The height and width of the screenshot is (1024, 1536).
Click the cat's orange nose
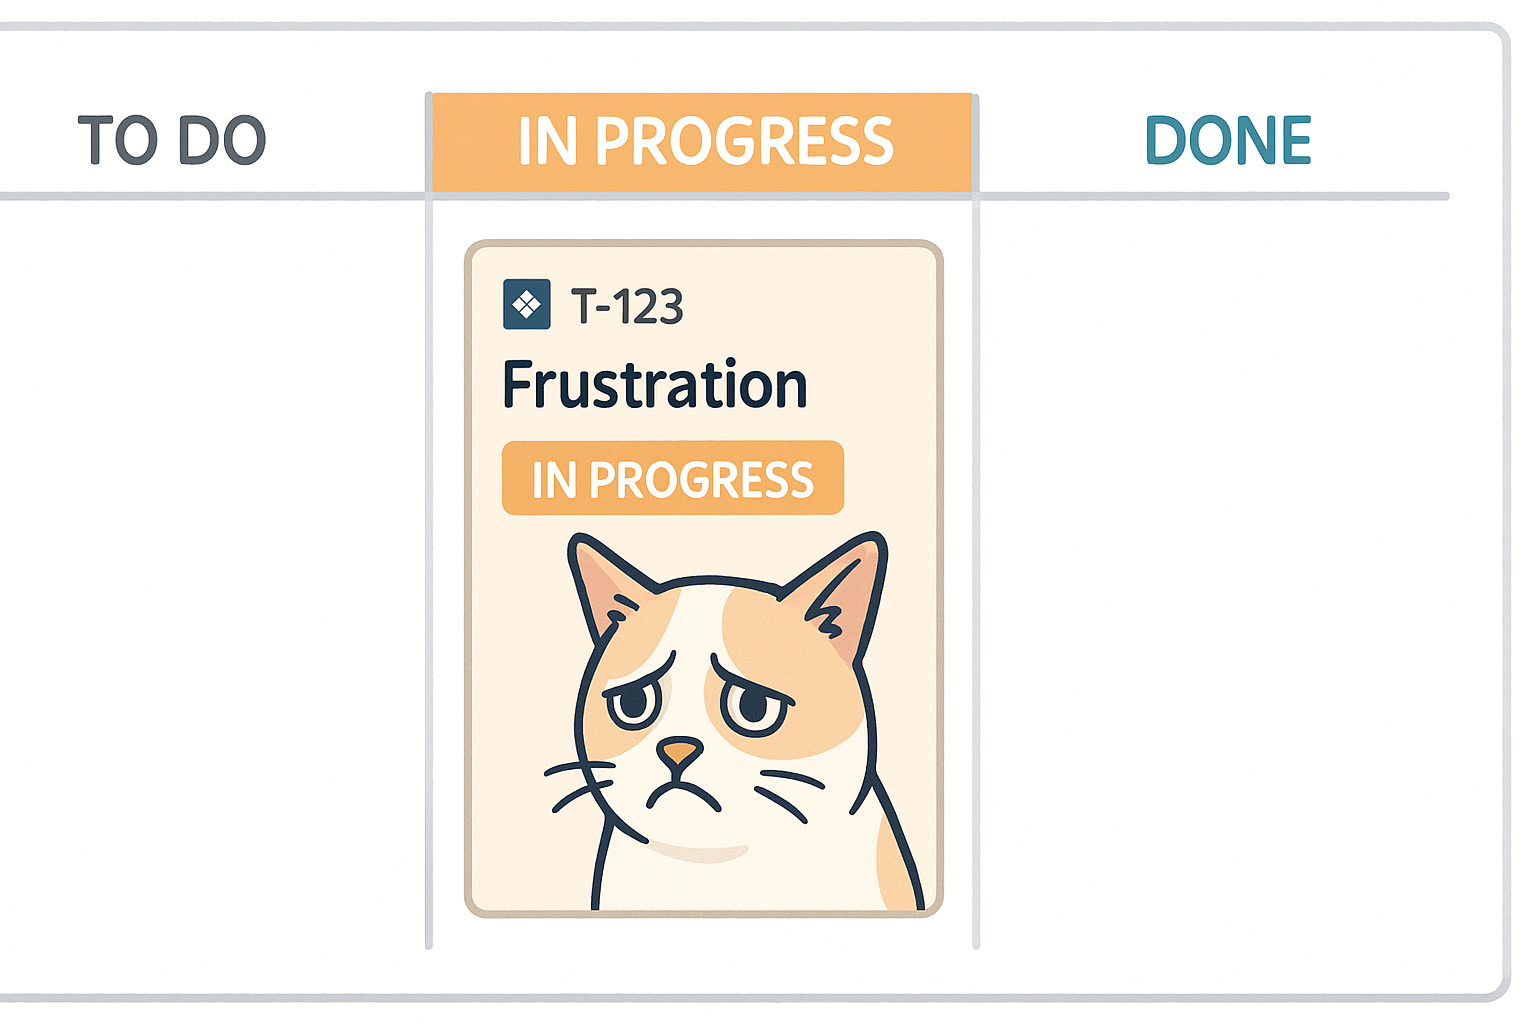click(679, 752)
